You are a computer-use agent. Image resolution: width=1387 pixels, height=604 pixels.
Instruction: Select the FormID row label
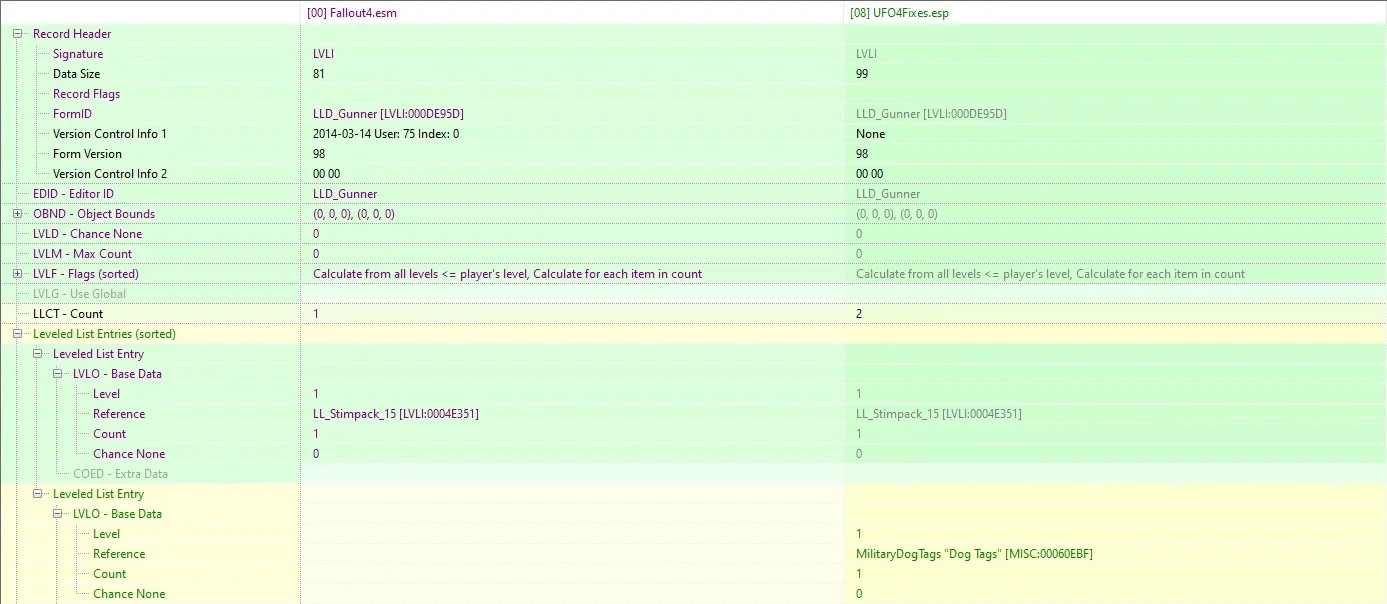tap(72, 114)
